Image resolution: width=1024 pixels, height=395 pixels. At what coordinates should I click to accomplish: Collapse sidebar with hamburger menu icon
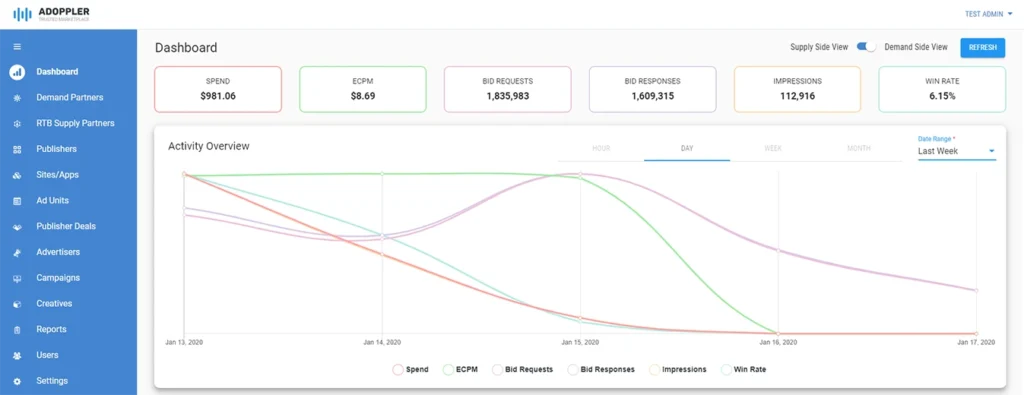(x=17, y=46)
